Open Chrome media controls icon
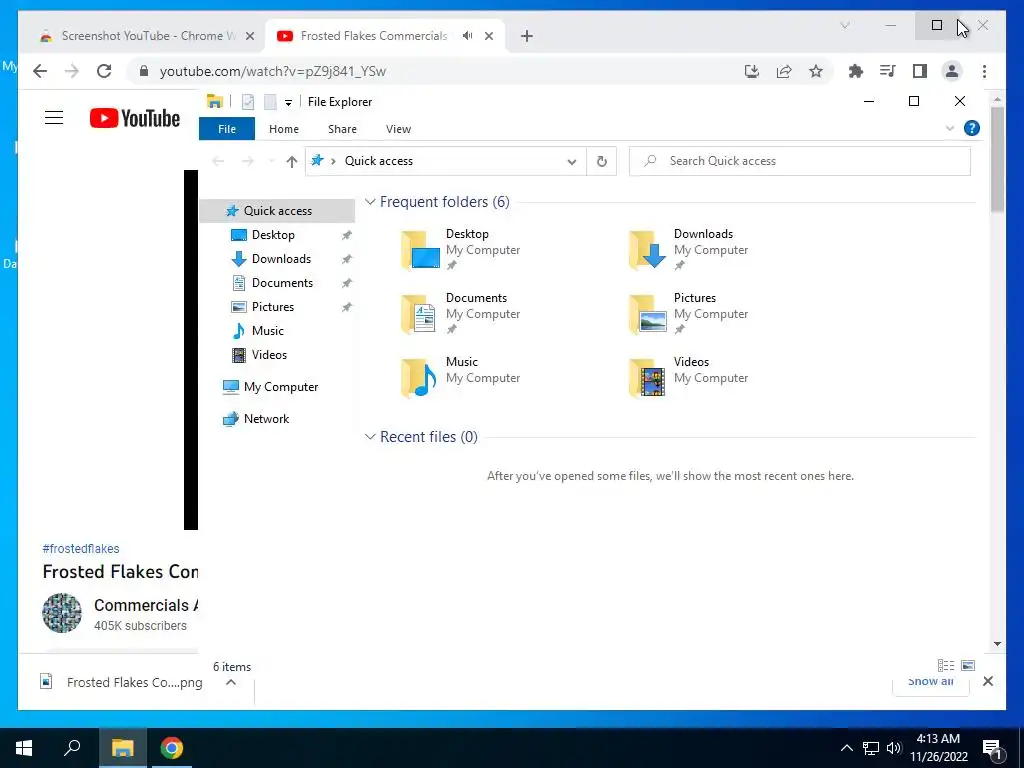 [x=888, y=71]
